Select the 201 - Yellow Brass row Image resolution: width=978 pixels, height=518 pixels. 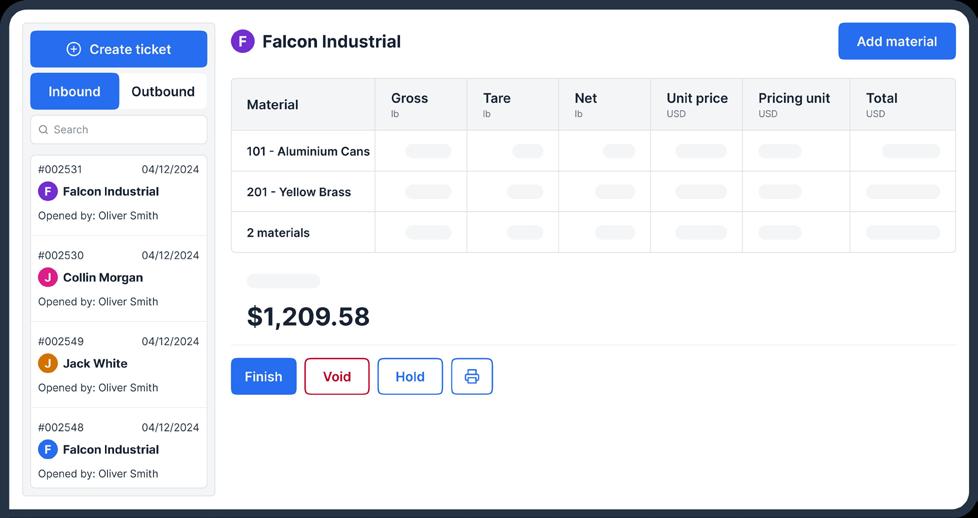point(299,192)
